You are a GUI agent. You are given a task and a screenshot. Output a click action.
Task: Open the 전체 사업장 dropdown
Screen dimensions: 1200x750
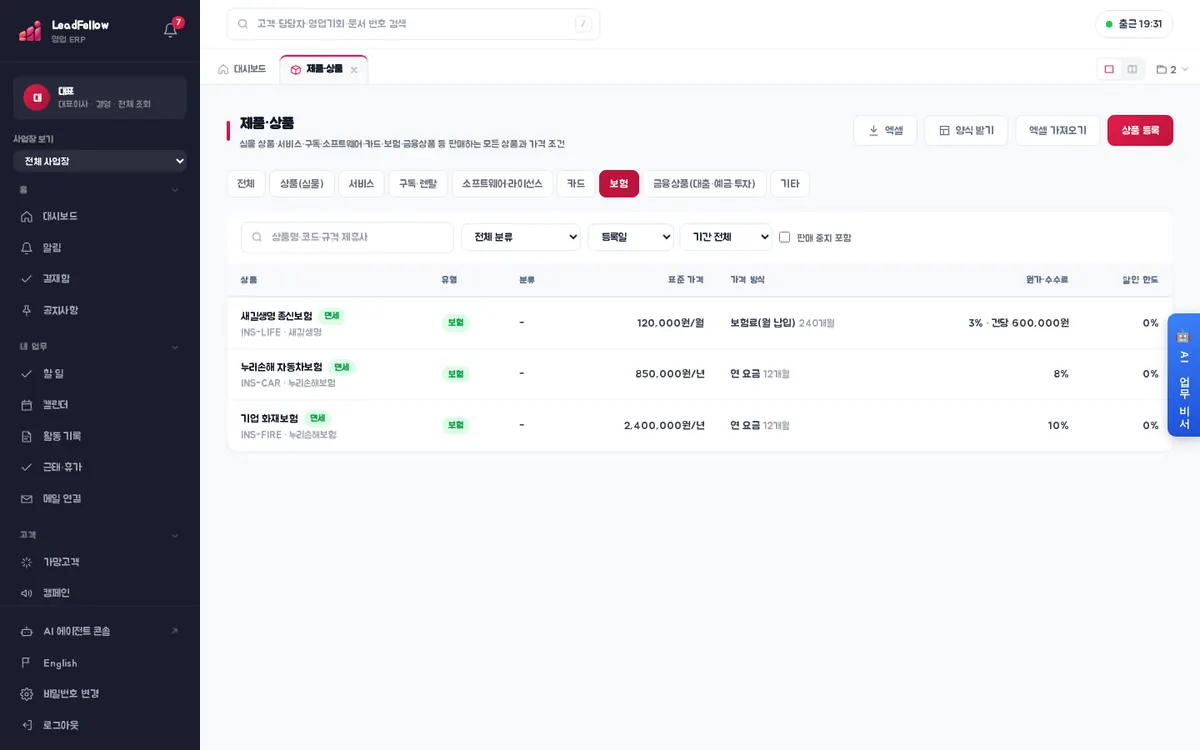100,161
